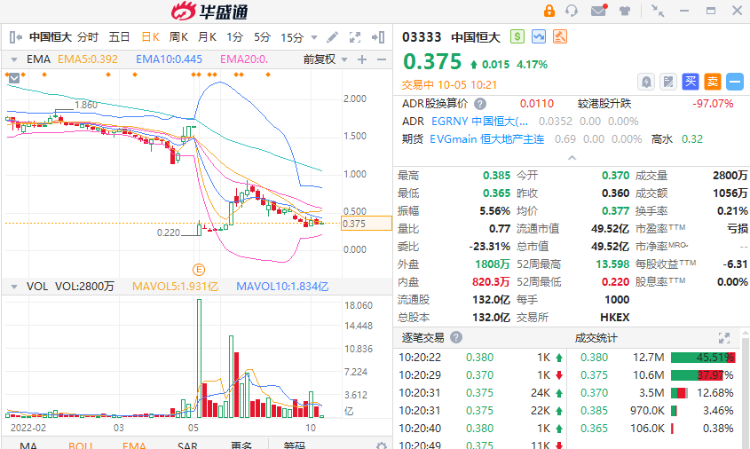Open EGRNY 中国恒大 ADR link
This screenshot has width=750, height=449.
point(480,121)
